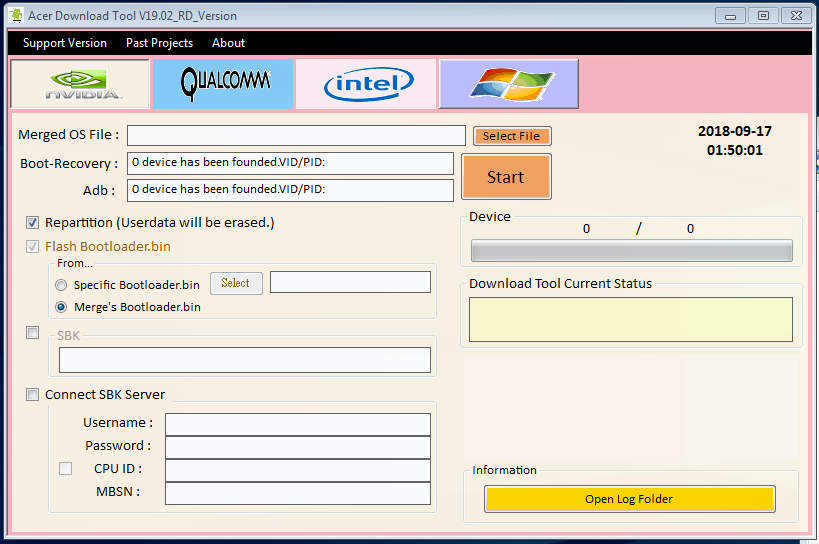
Task: Choose Merge's Bootloader.bin radio option
Action: coord(61,307)
